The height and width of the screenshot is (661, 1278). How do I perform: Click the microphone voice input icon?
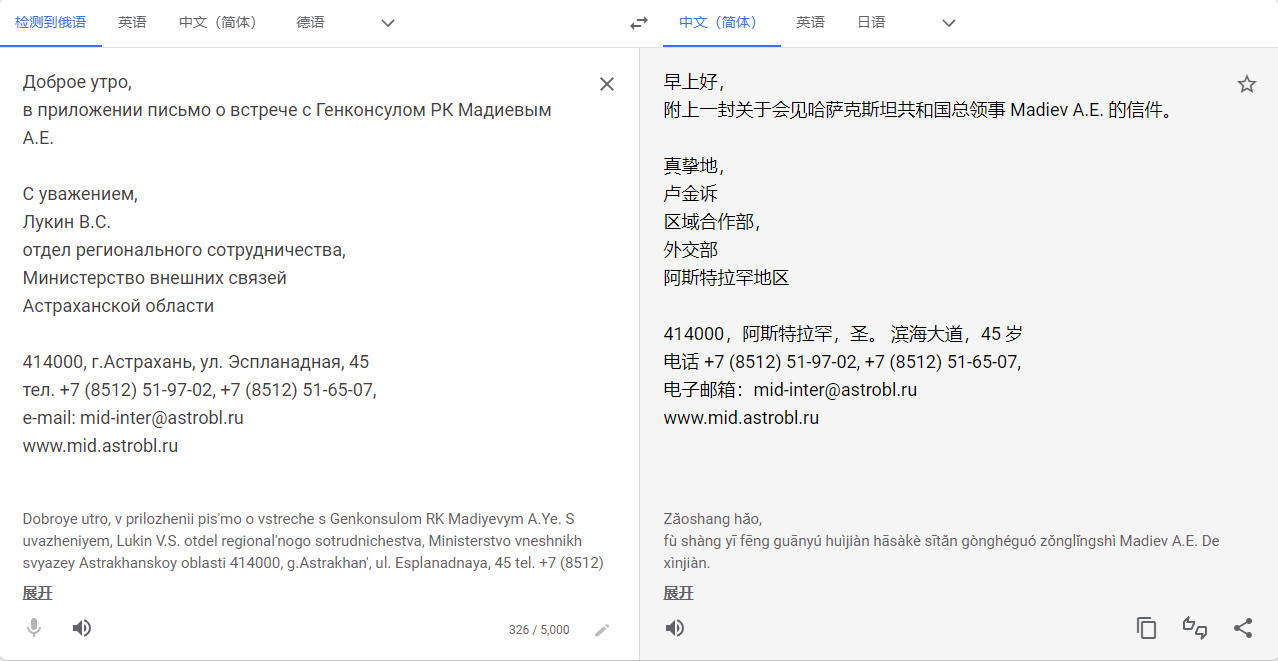[x=34, y=628]
